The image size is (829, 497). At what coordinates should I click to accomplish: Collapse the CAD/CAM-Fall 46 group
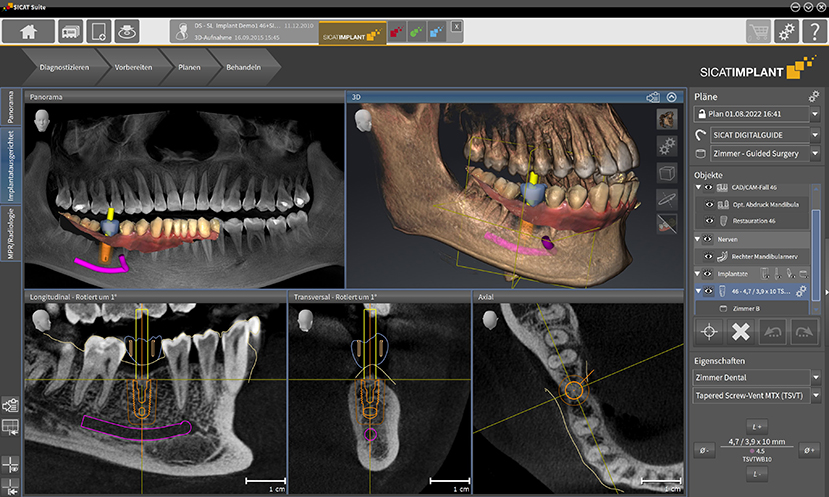tap(698, 187)
